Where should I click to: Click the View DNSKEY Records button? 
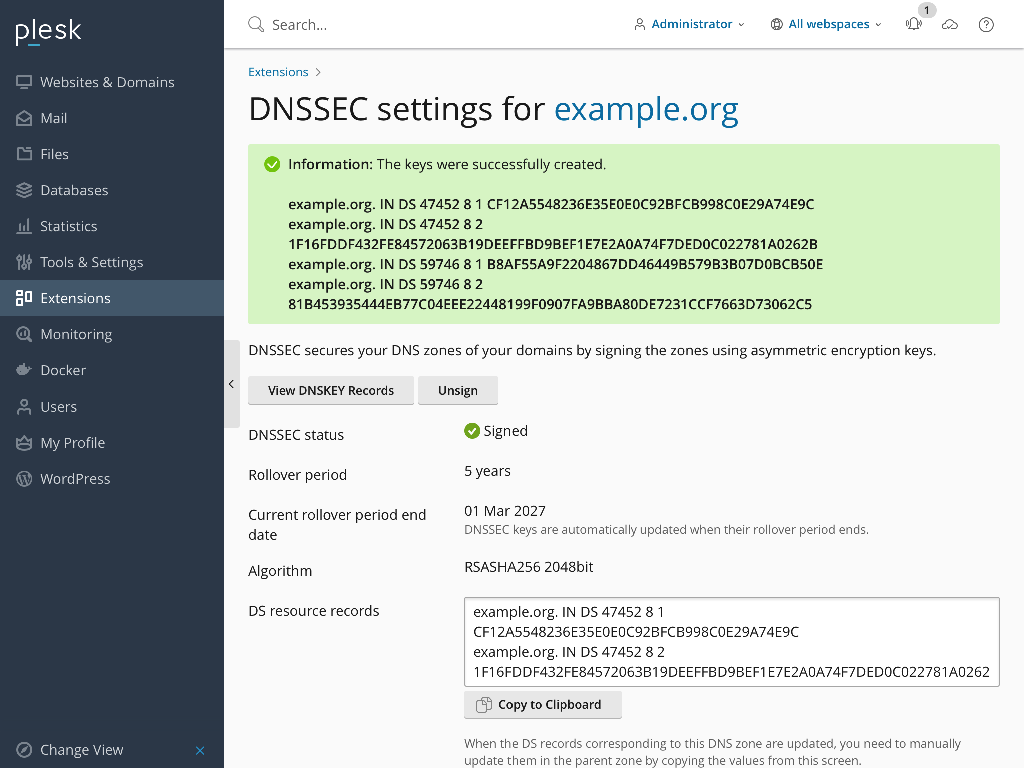coord(330,390)
